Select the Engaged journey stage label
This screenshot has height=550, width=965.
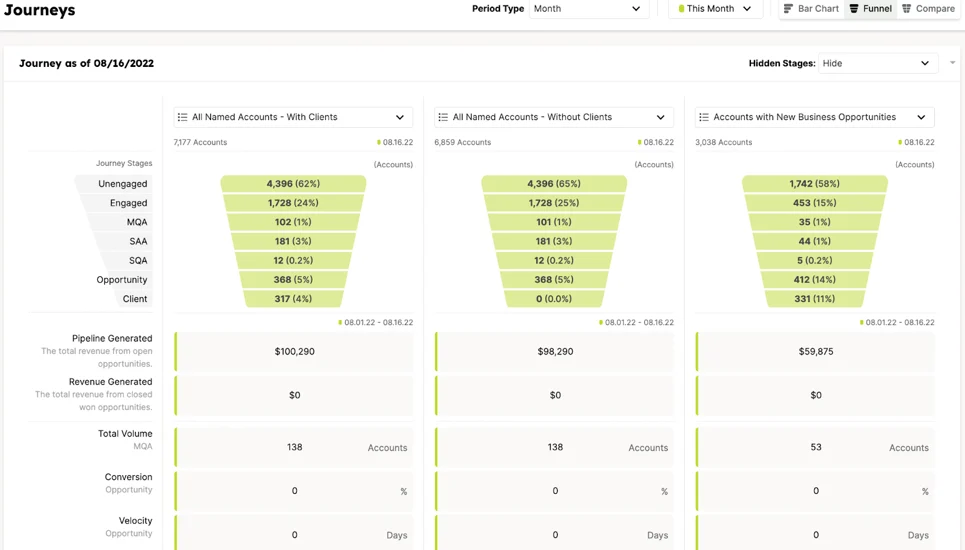click(x=128, y=202)
